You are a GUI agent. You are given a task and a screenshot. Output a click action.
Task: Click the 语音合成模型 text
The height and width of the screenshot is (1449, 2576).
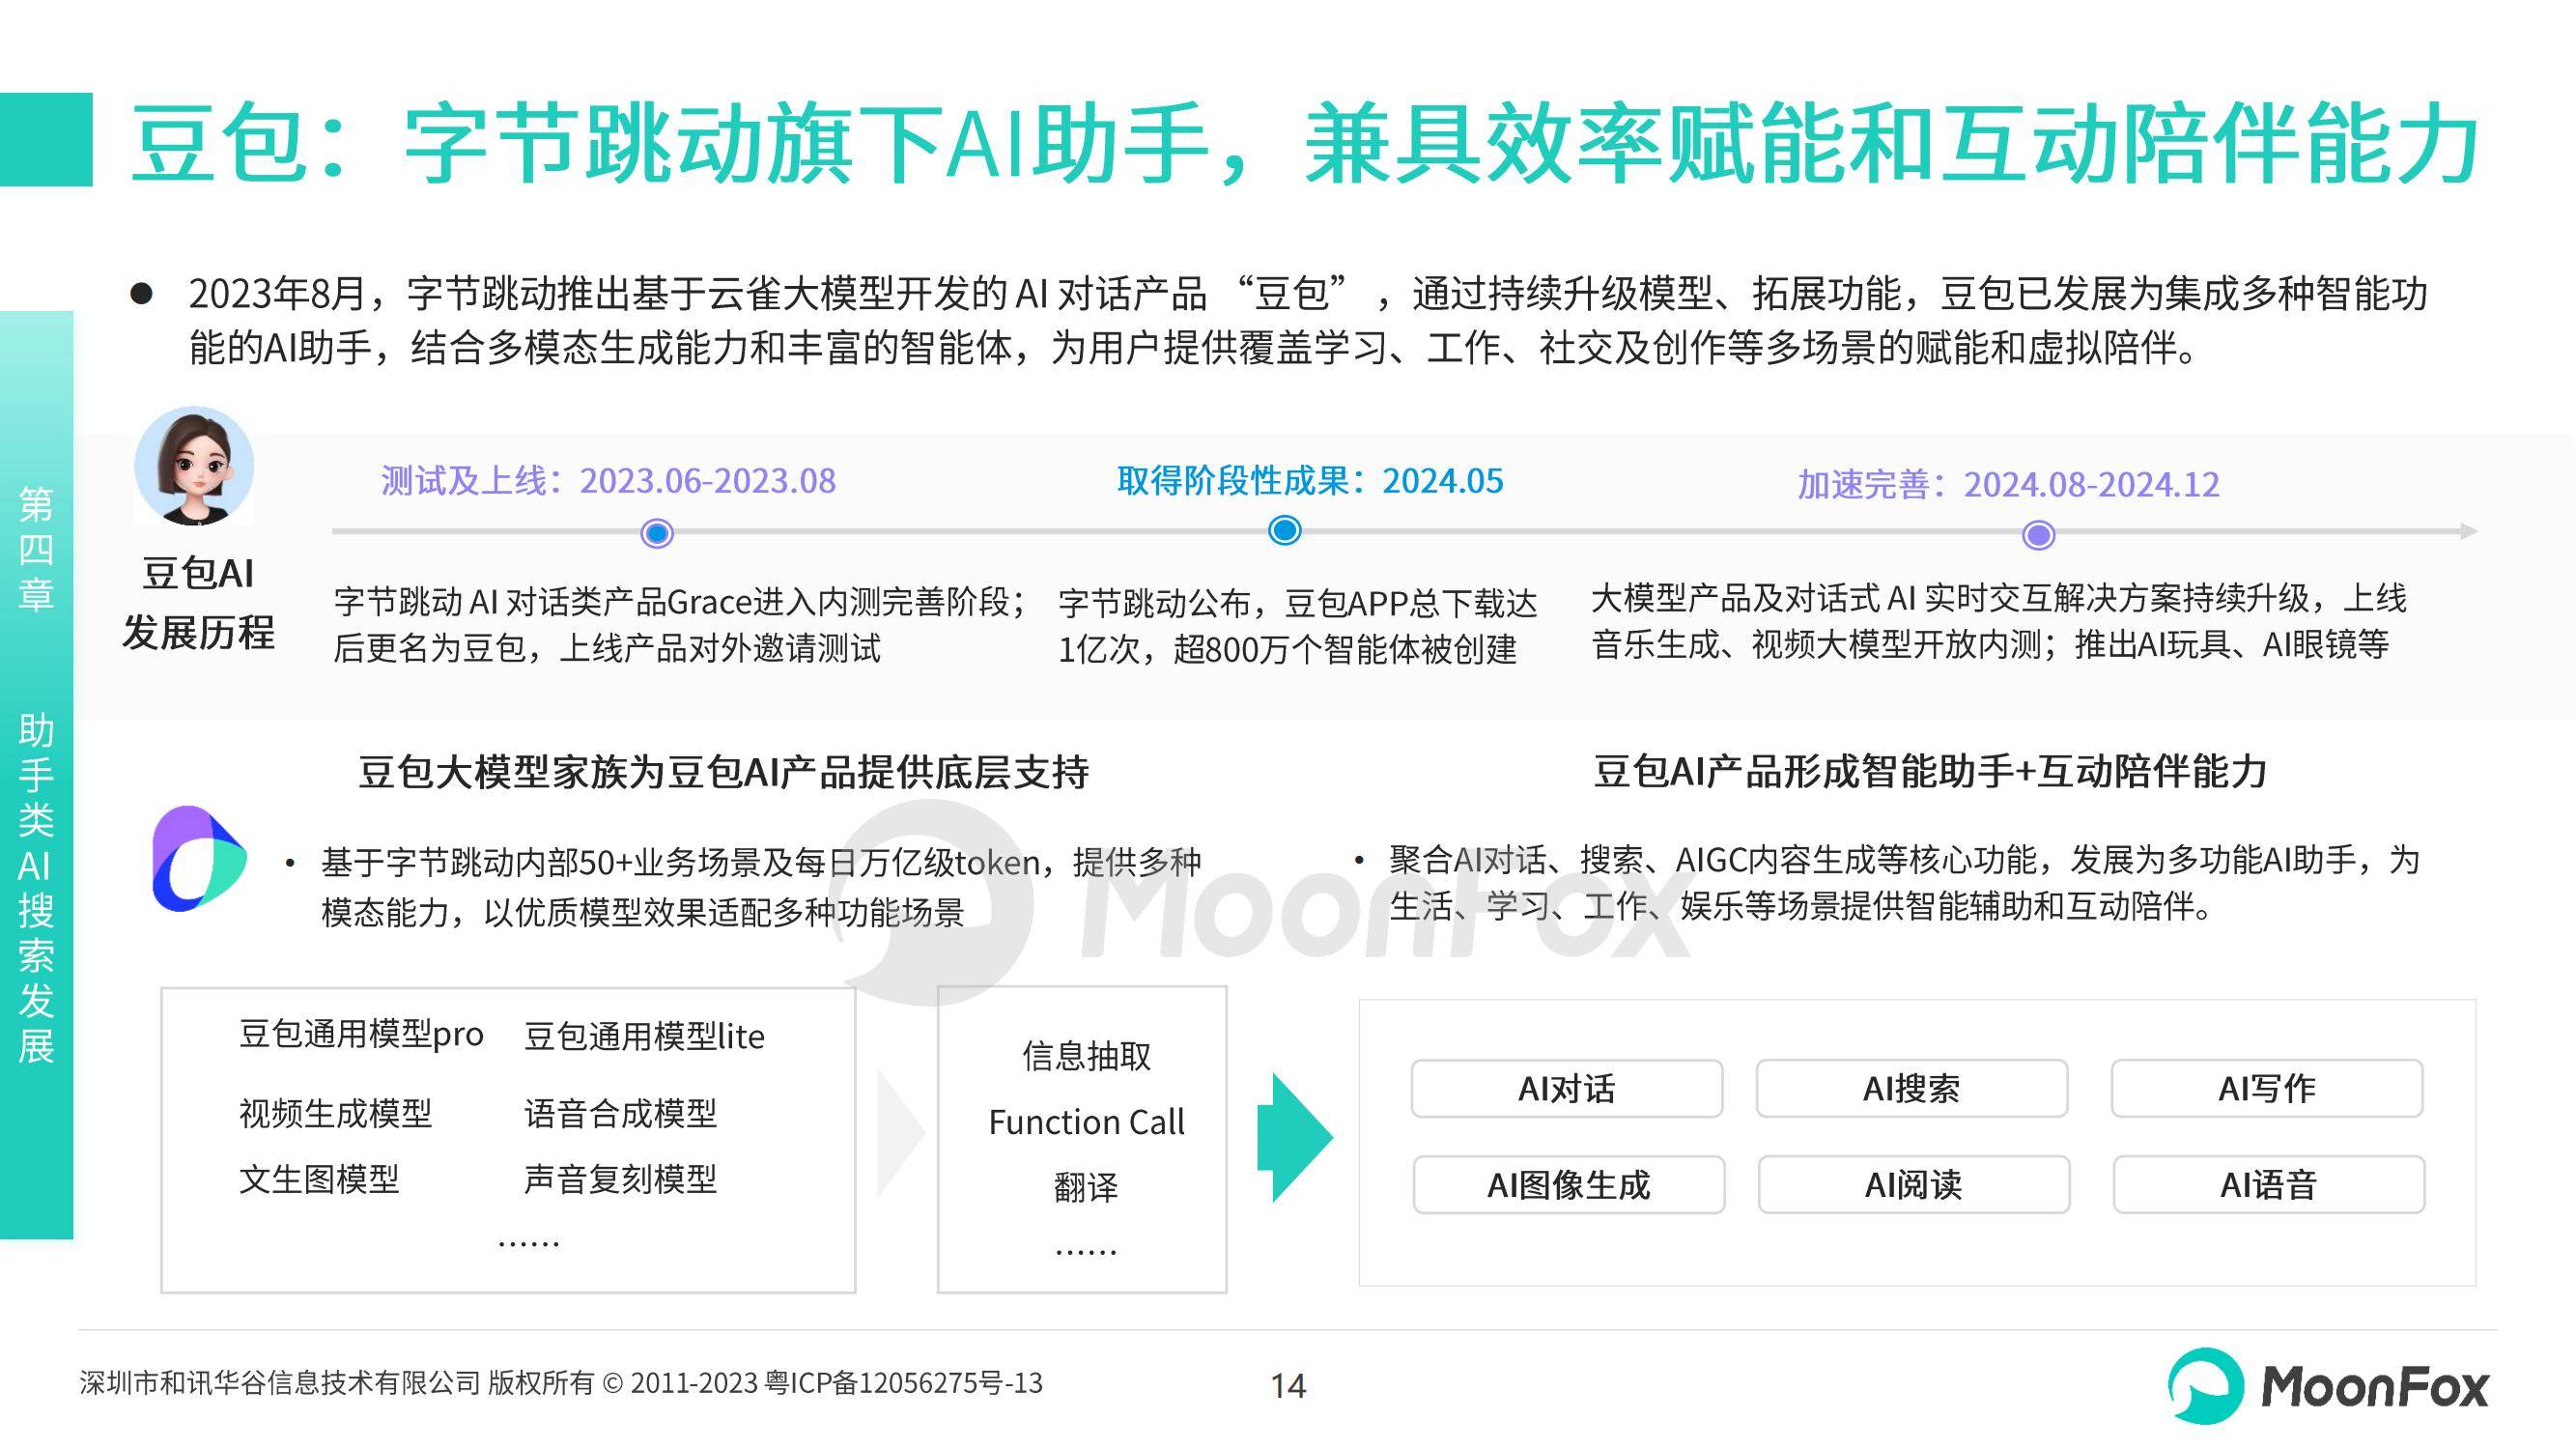coord(620,1113)
